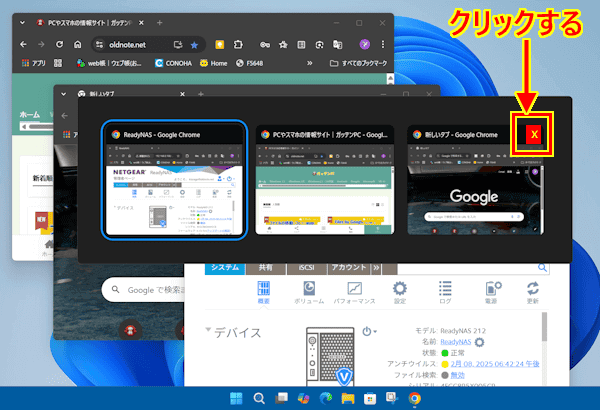Open the home page in oldnote.net window
Screen dimensions: 600x410
point(78,45)
